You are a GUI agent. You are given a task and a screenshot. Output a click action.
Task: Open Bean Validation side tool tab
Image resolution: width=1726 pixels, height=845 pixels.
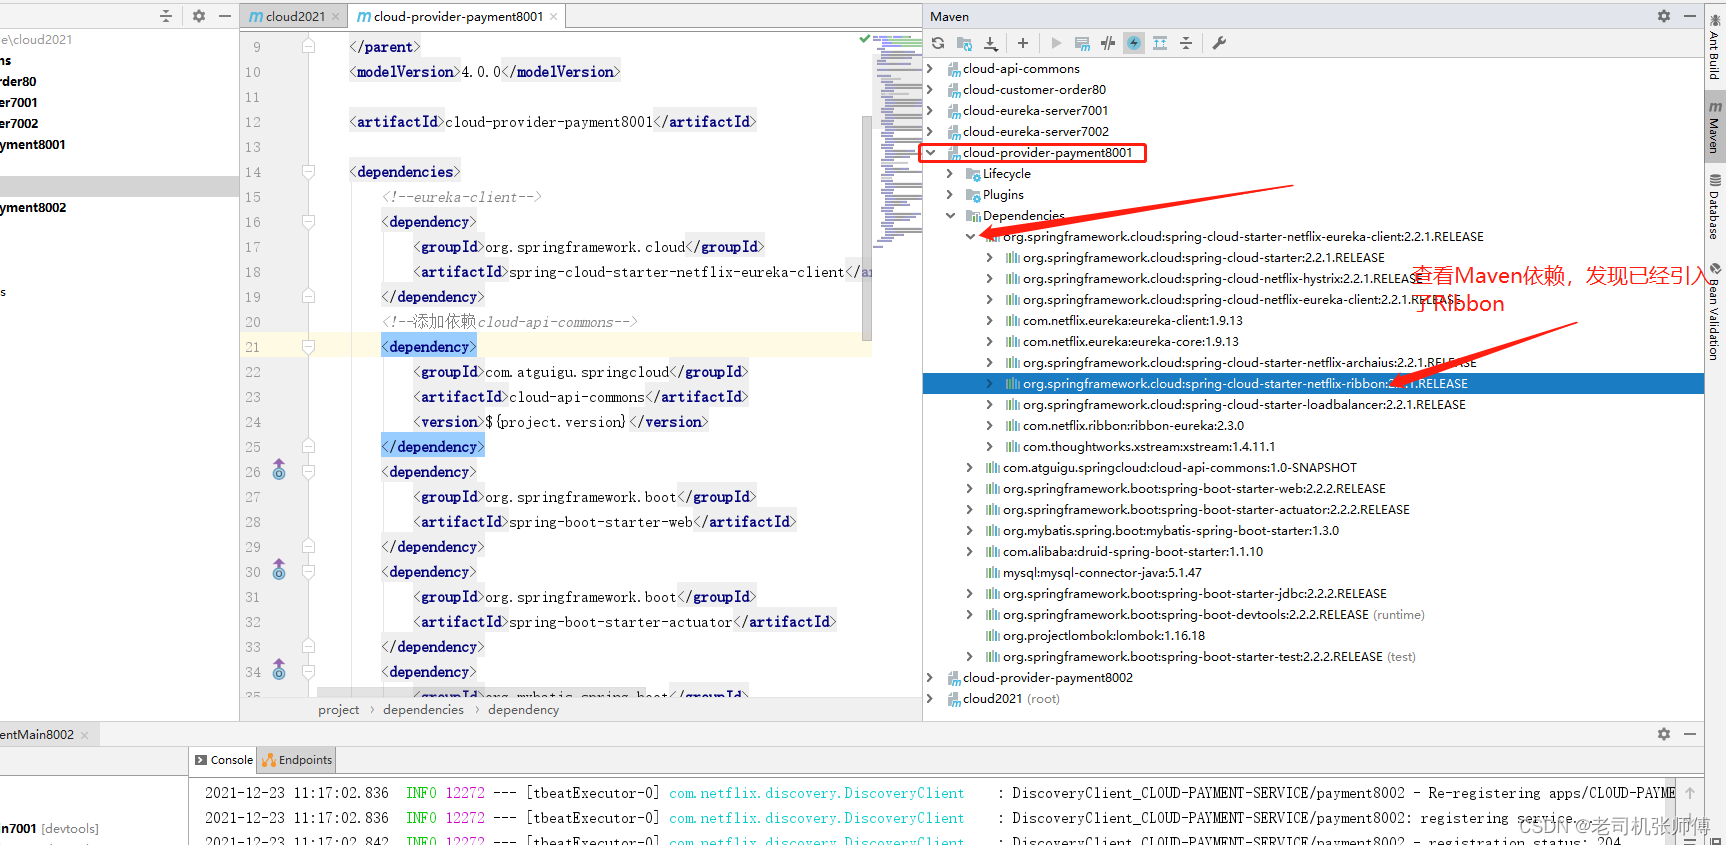(x=1715, y=312)
